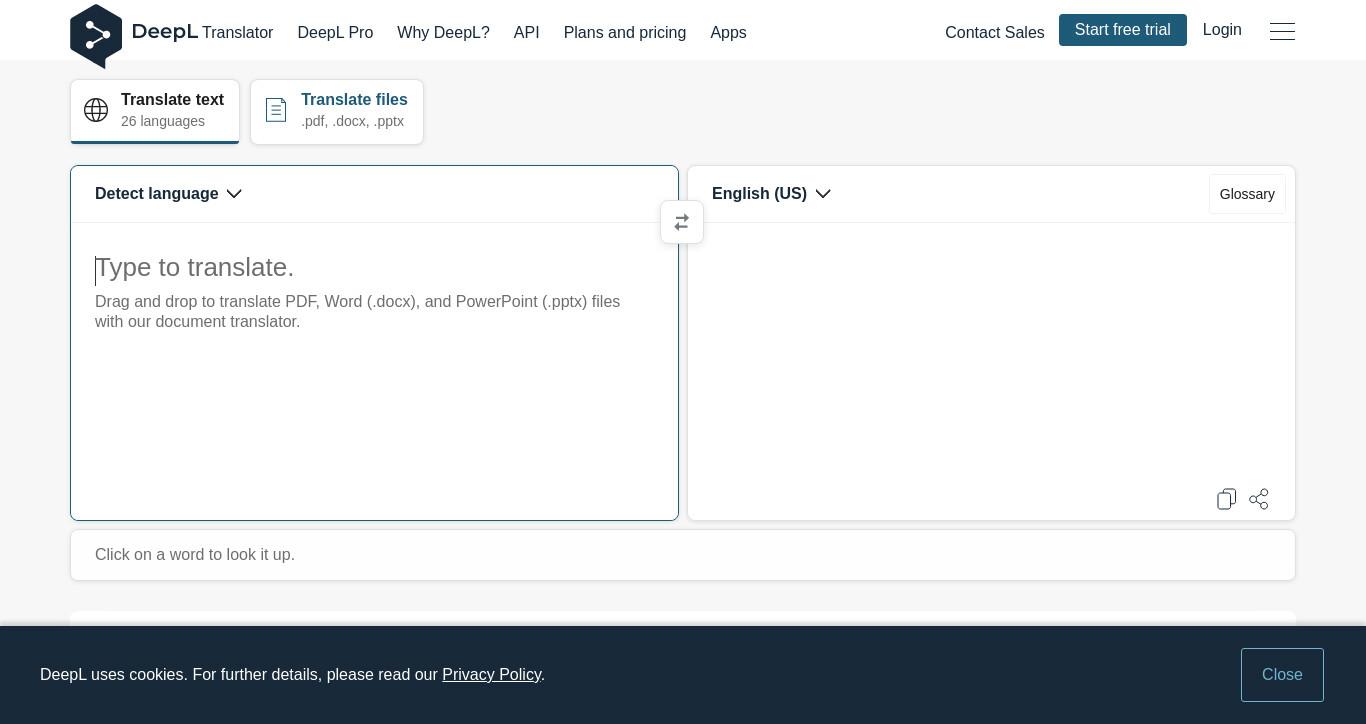Click the DeepL hexagon logo
The height and width of the screenshot is (724, 1366).
(x=96, y=36)
